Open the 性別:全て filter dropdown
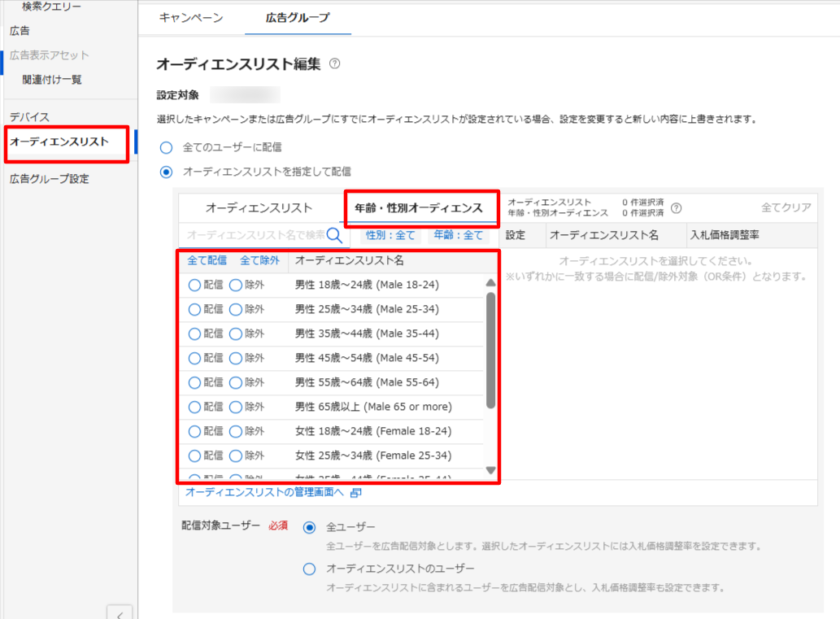This screenshot has height=619, width=840. point(389,235)
